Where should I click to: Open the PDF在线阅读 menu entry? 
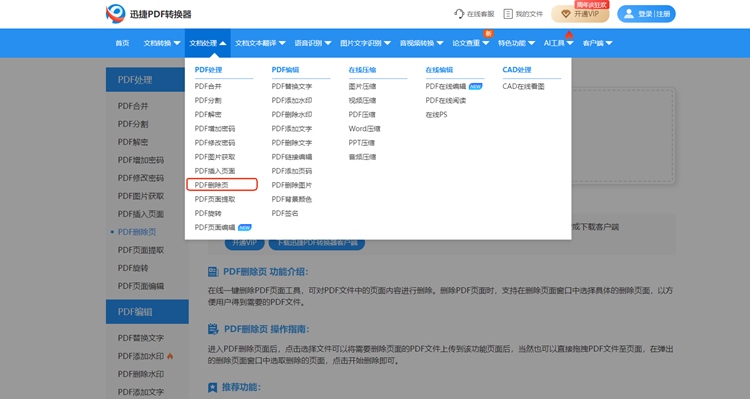click(x=446, y=100)
